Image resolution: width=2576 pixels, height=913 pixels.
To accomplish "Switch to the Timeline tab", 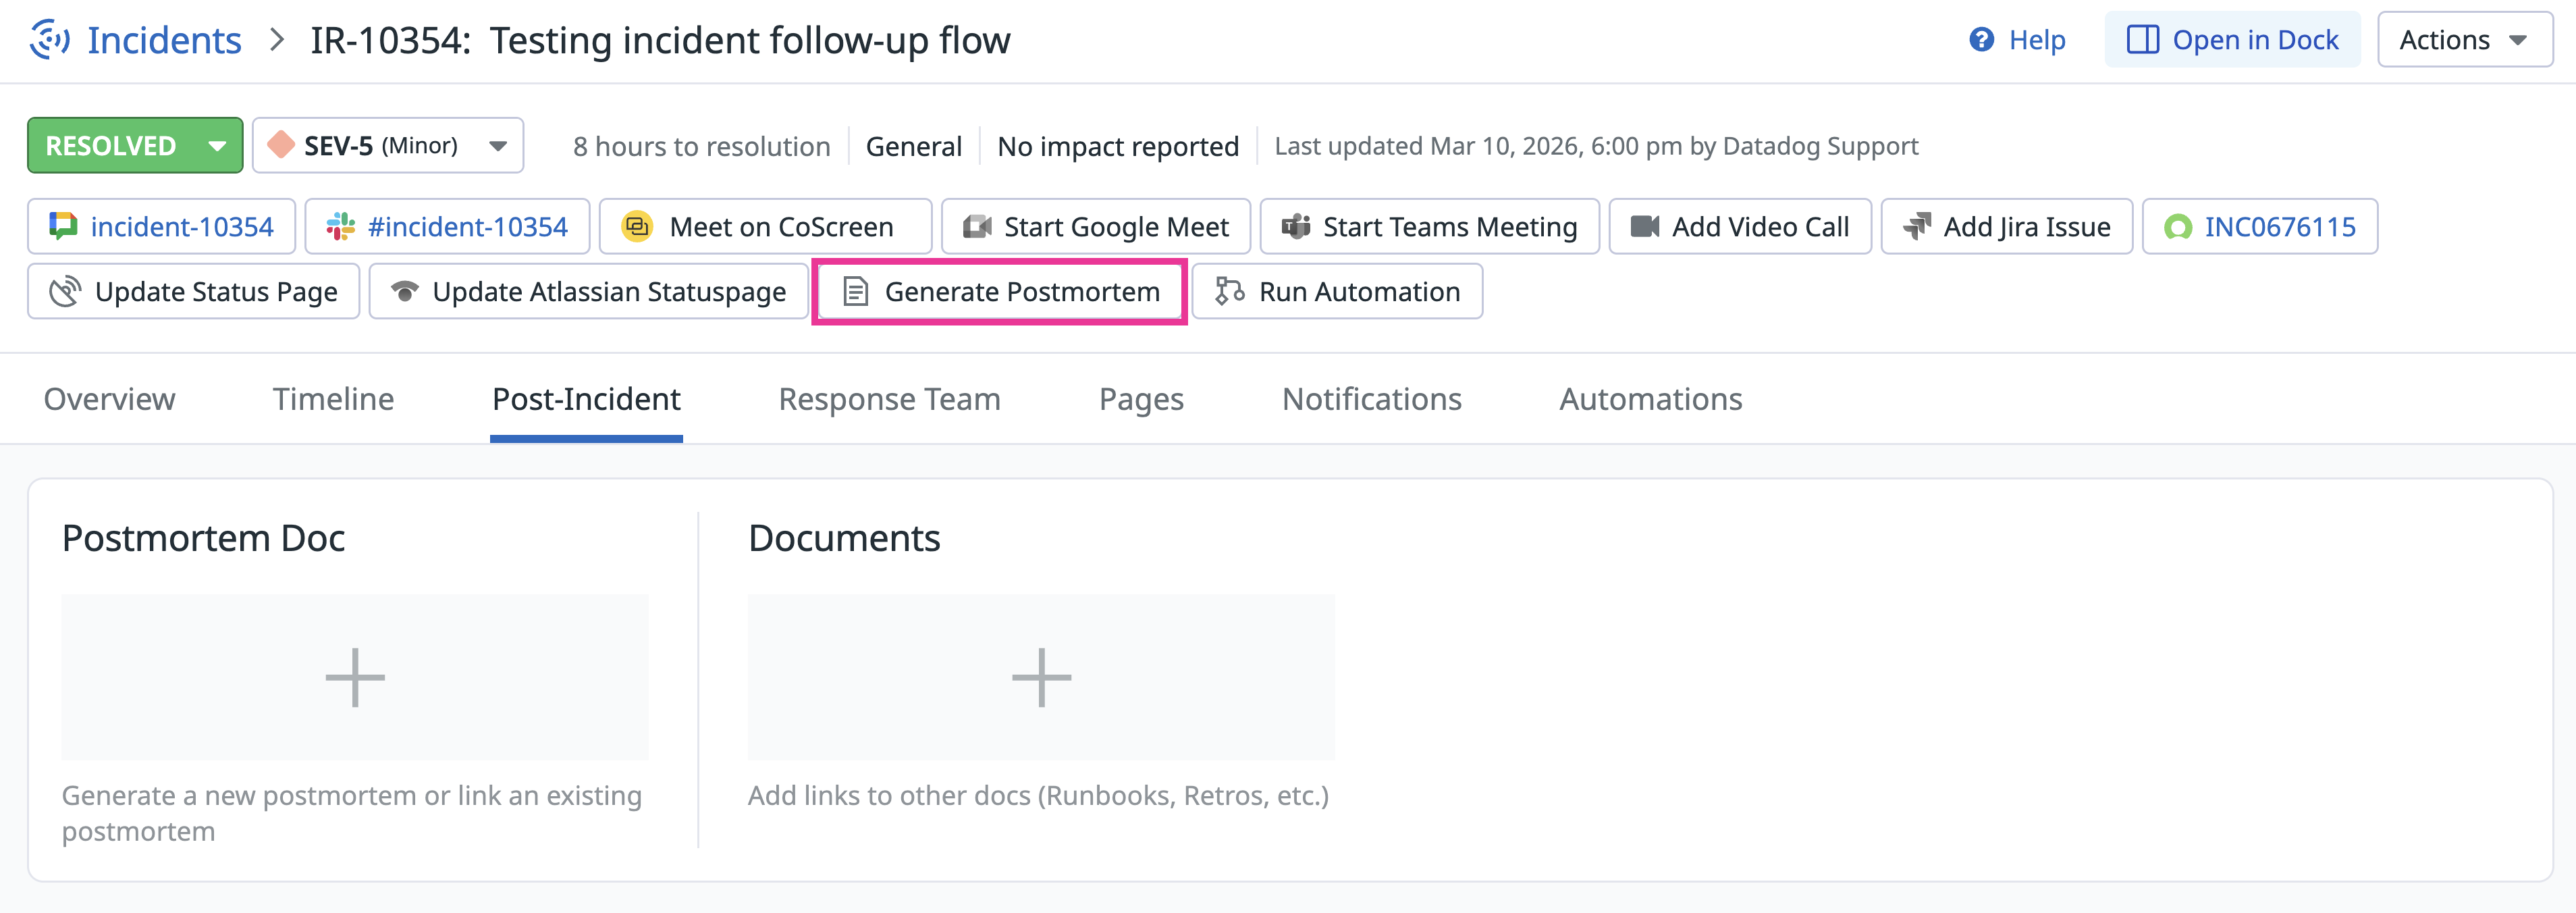I will [x=333, y=399].
